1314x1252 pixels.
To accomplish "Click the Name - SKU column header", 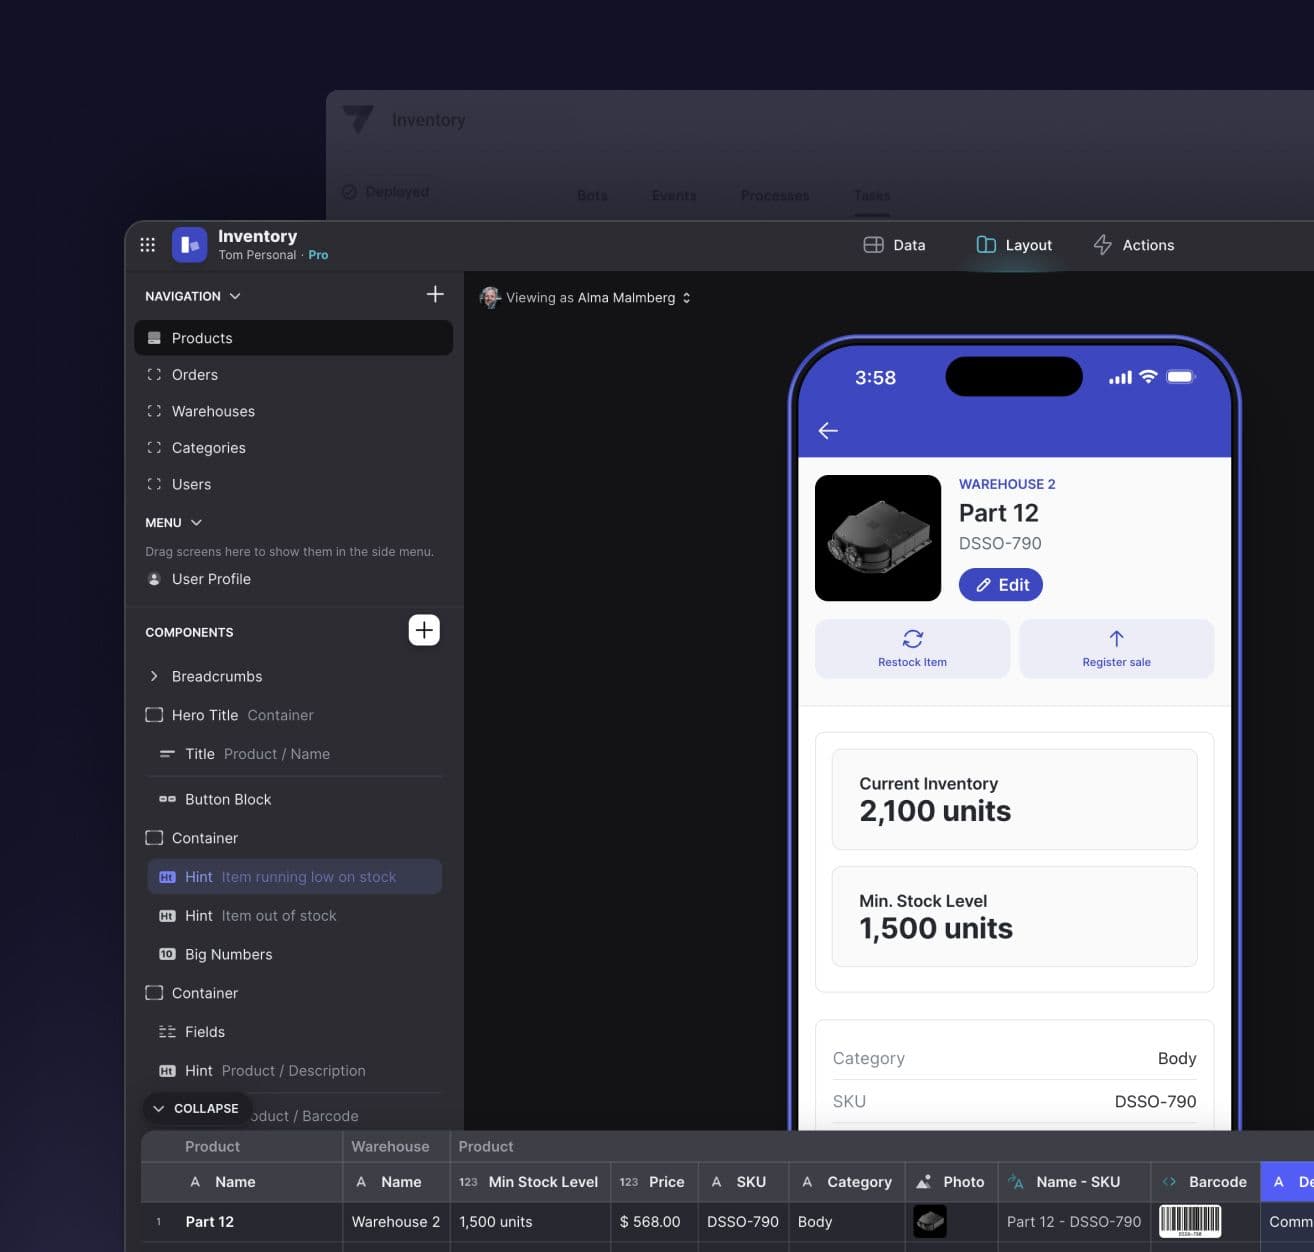I will (x=1074, y=1182).
